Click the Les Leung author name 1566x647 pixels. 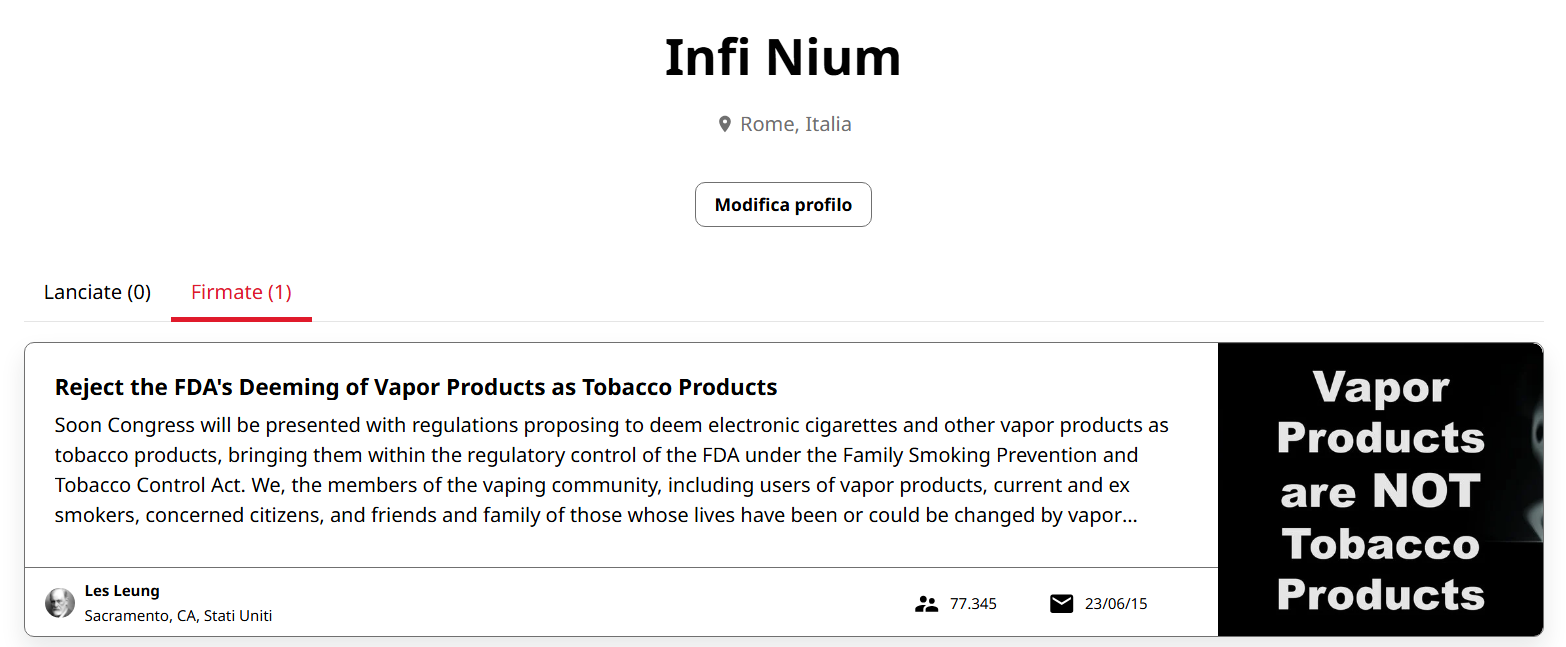tap(122, 591)
